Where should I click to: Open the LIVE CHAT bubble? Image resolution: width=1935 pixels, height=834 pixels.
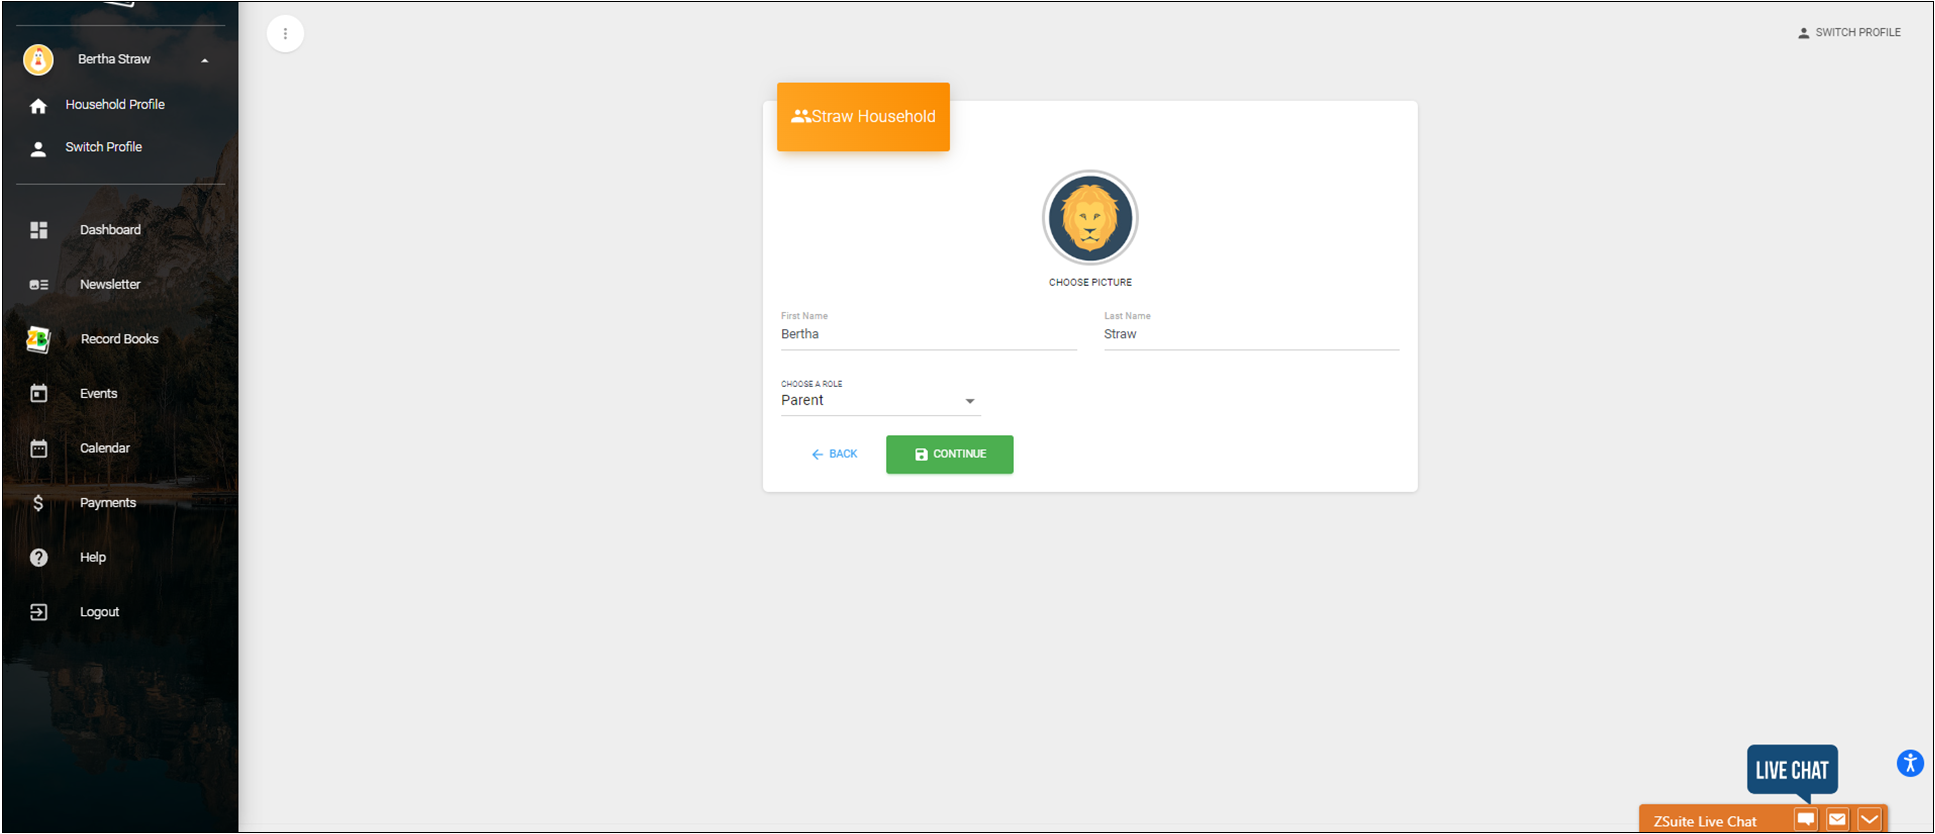pyautogui.click(x=1792, y=771)
